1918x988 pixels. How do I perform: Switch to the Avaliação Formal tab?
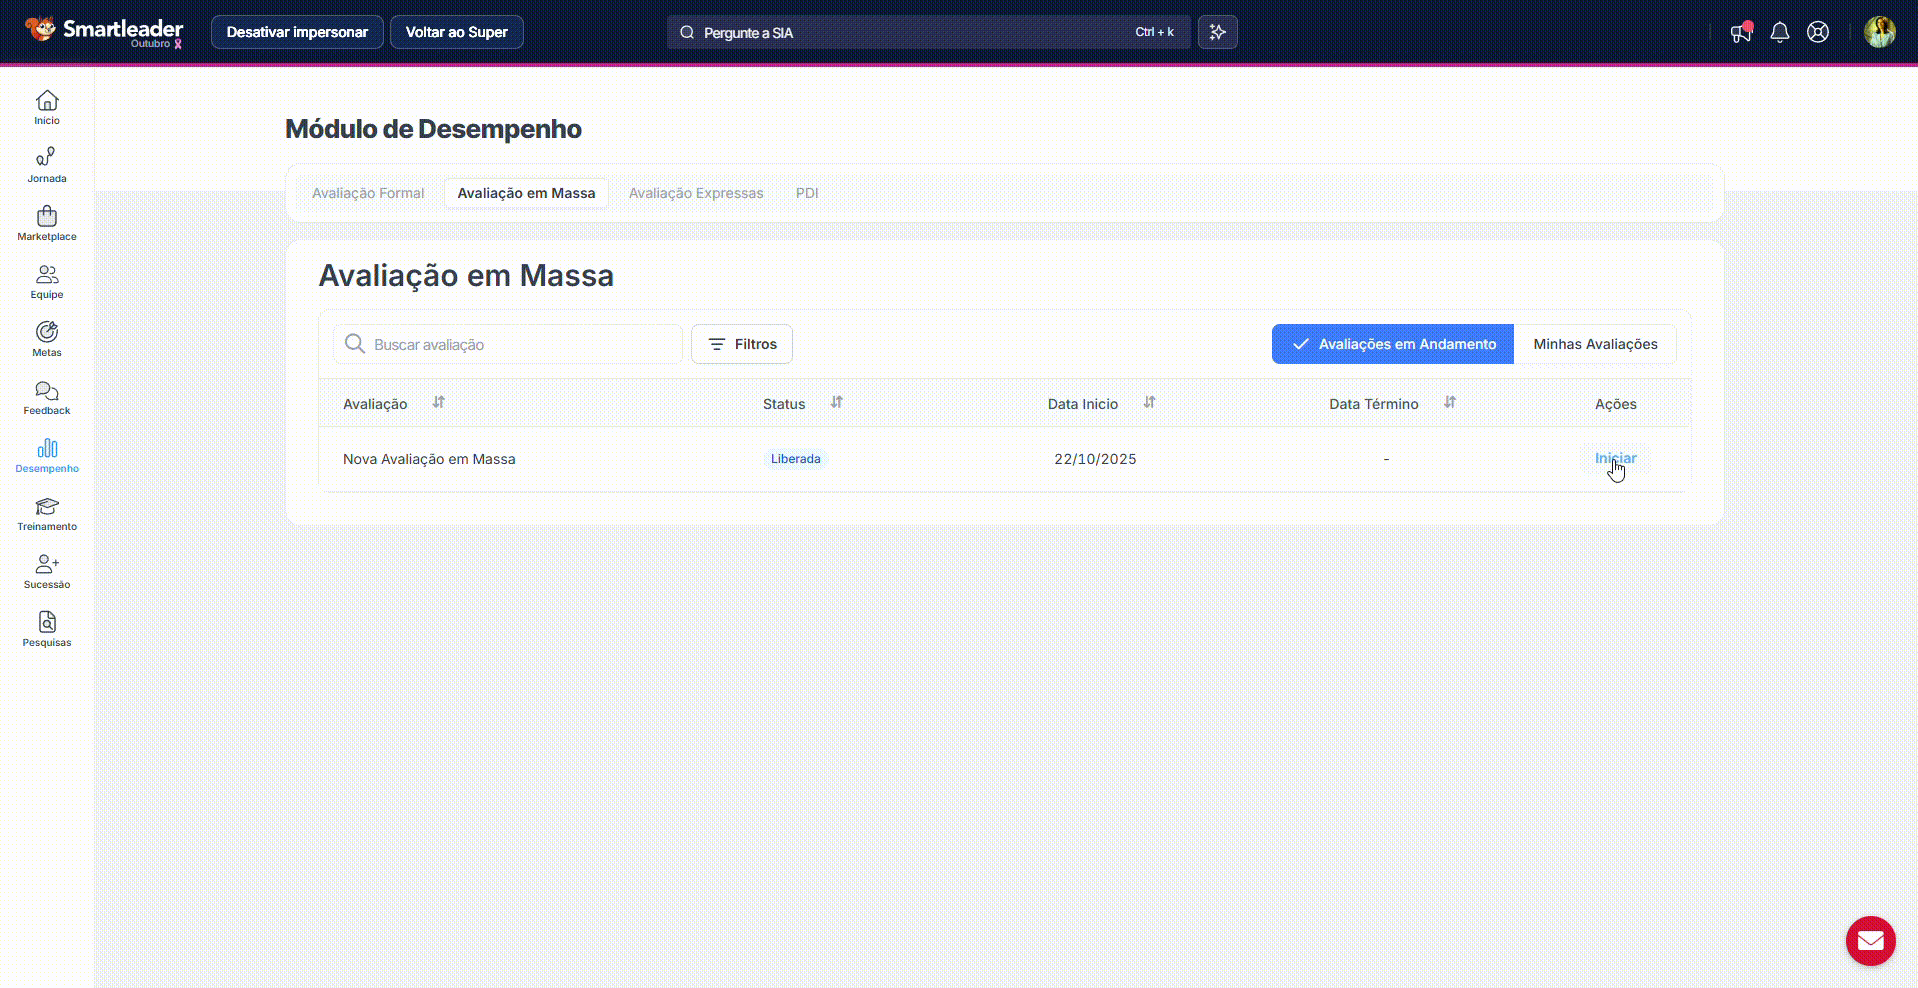click(x=368, y=193)
